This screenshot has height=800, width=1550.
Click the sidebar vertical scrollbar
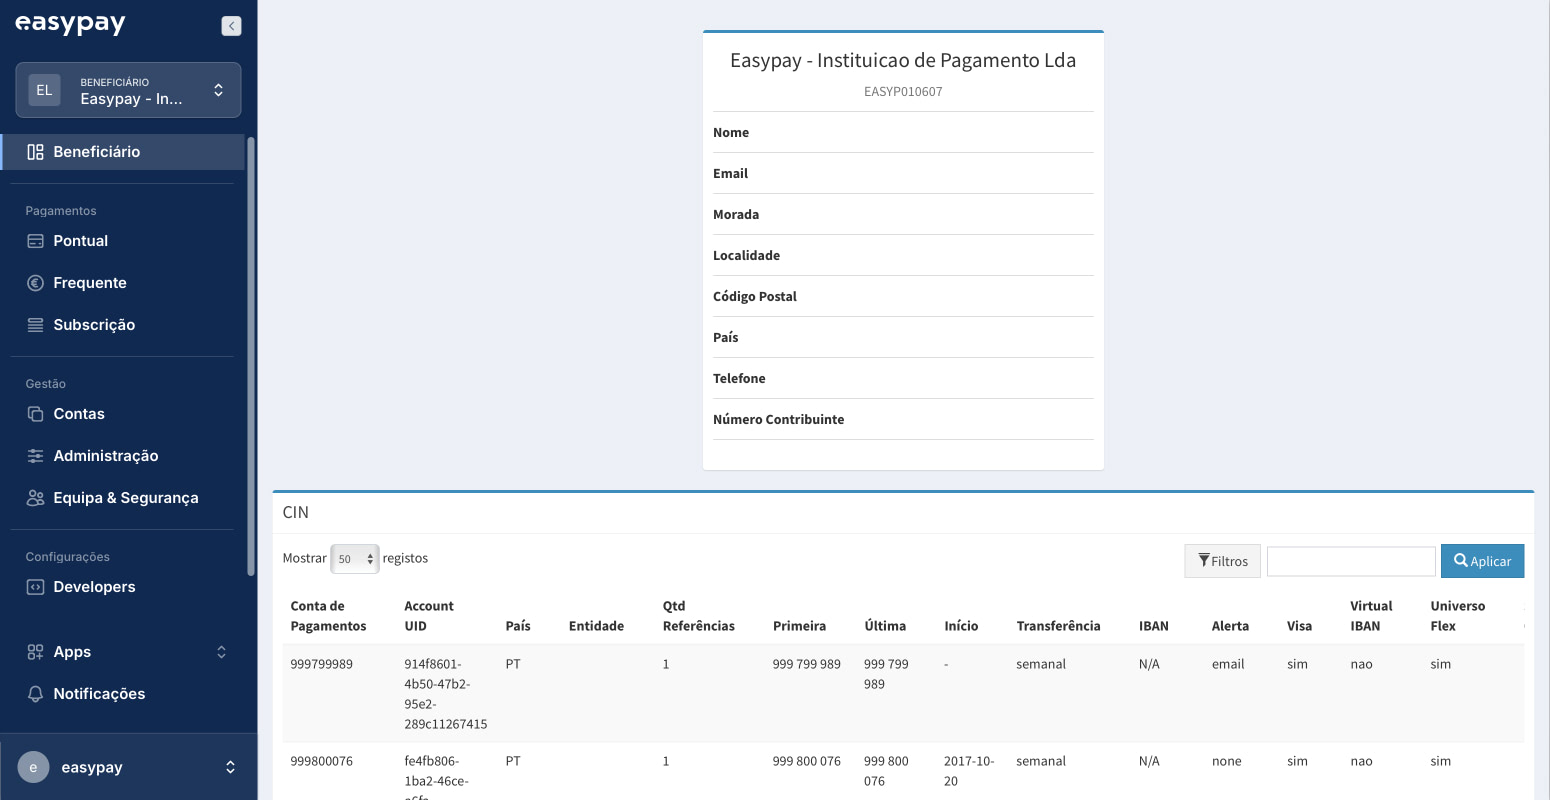pyautogui.click(x=250, y=356)
